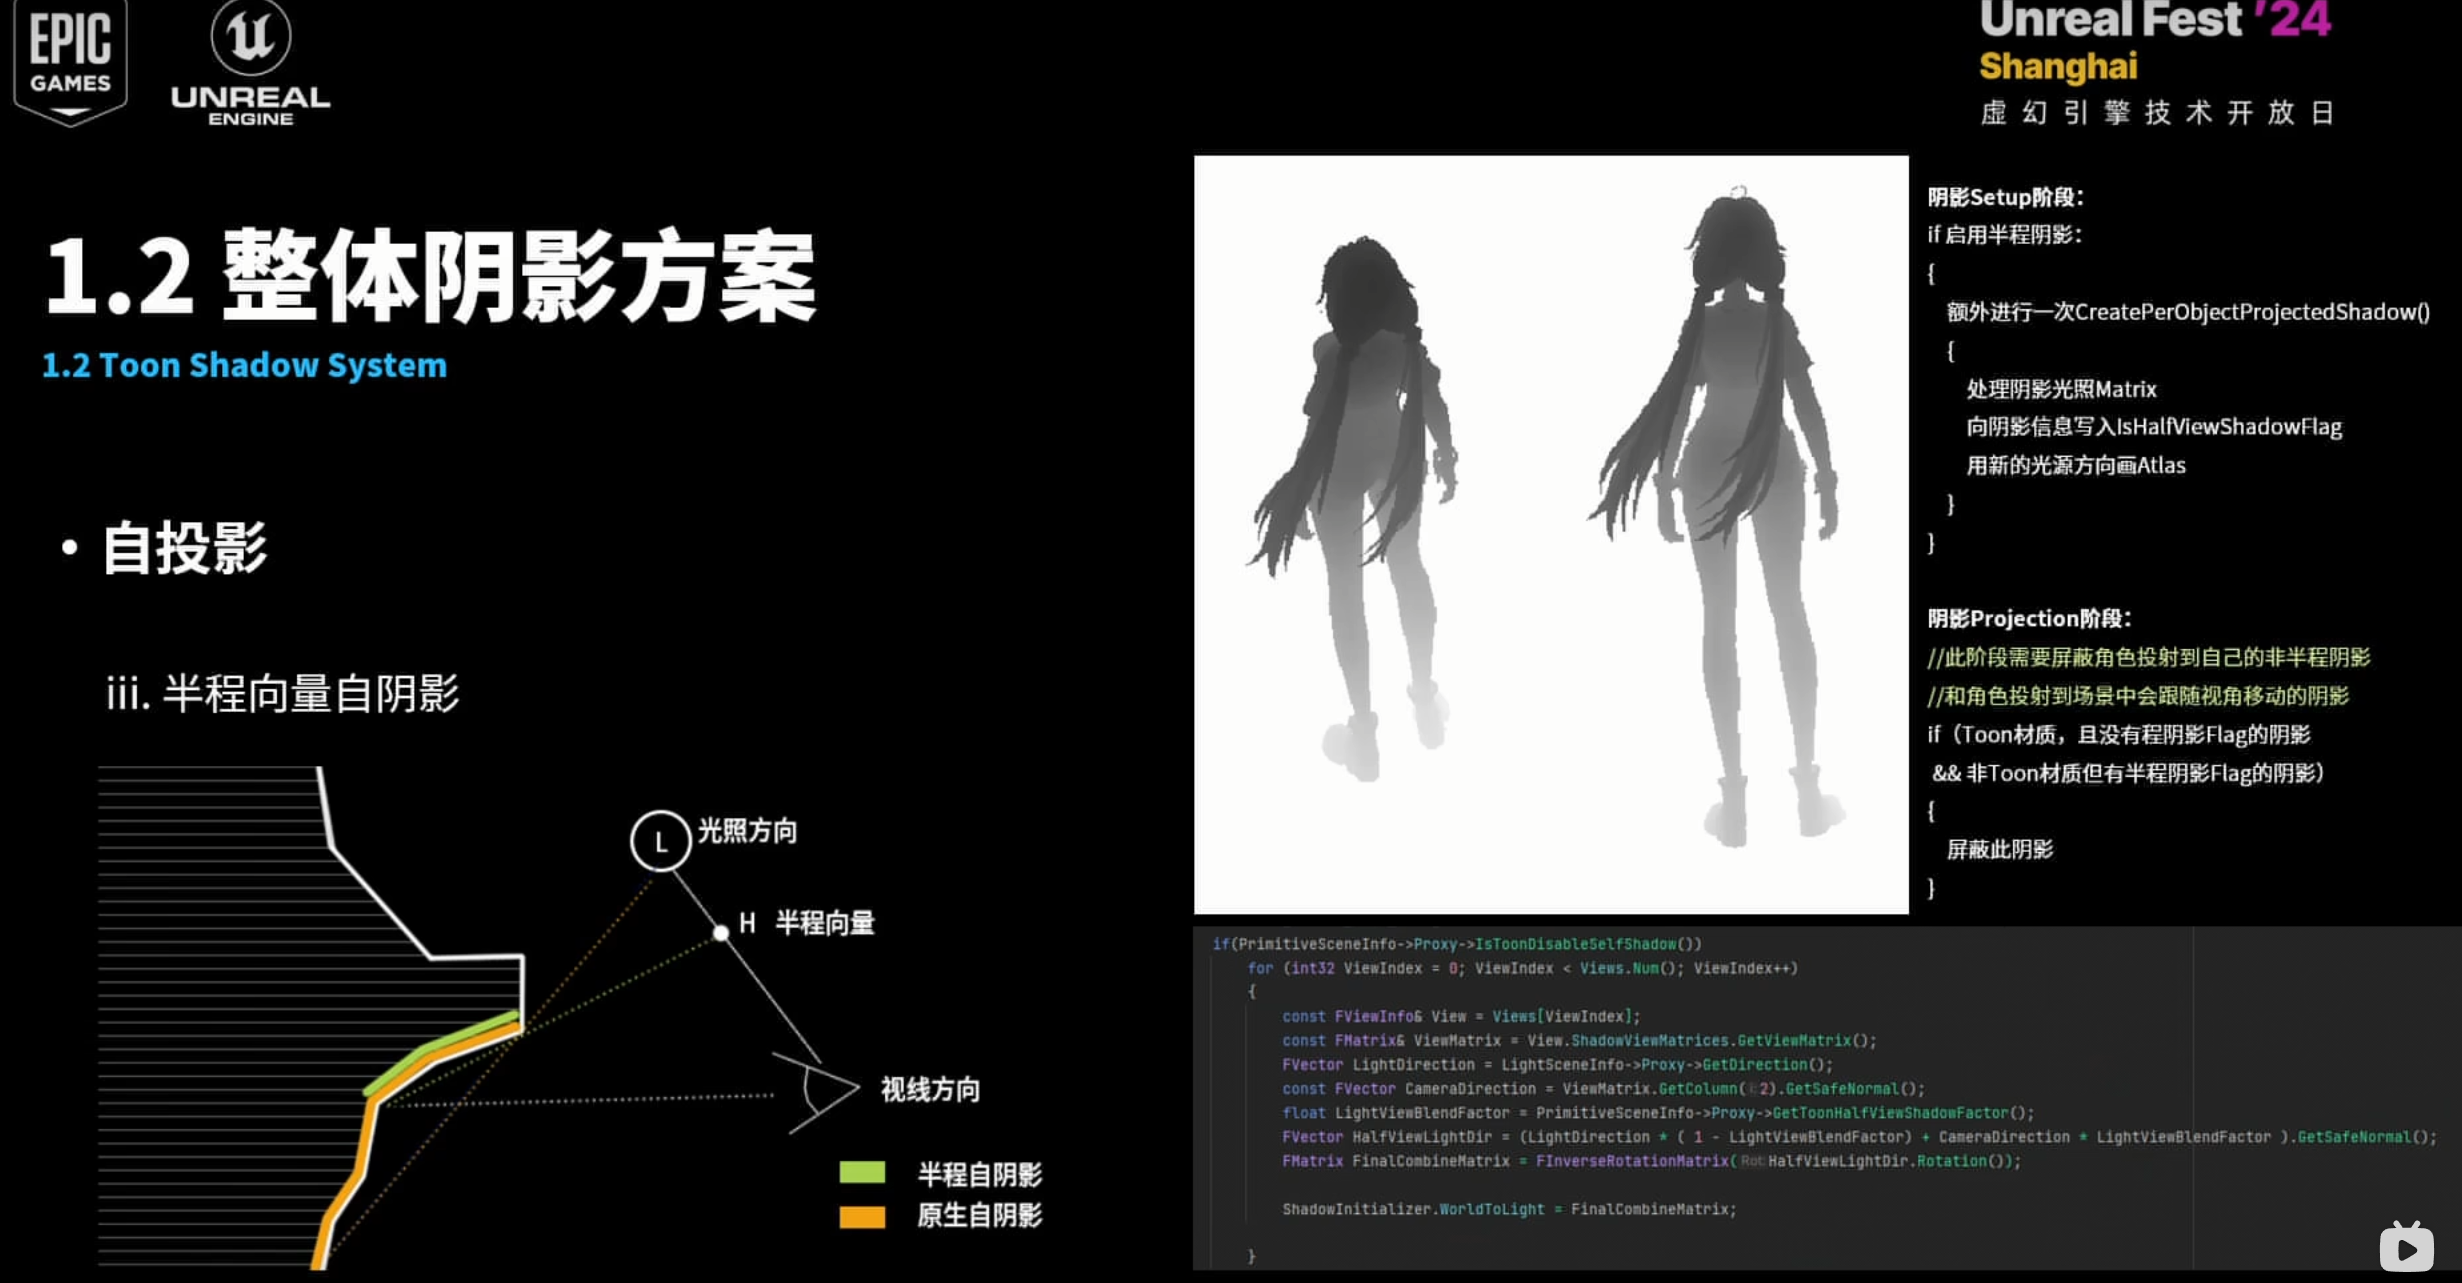Click the 阴影Projection阶段 heading text
This screenshot has width=2462, height=1283.
[2029, 618]
